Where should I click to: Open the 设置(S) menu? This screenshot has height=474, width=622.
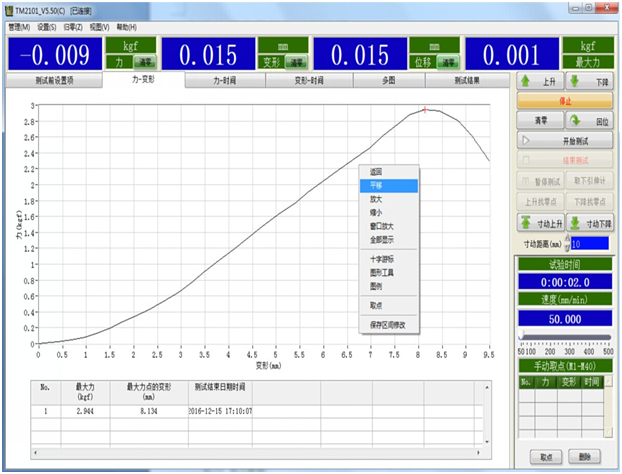tap(48, 27)
